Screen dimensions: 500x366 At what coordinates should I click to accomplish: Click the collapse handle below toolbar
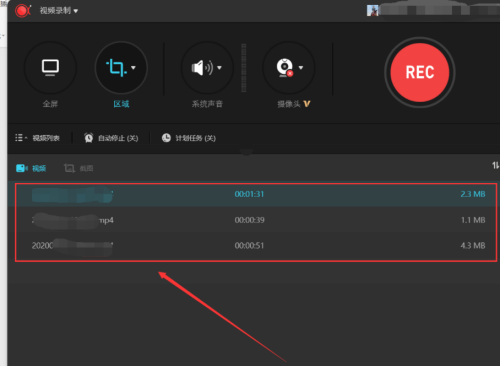click(246, 153)
